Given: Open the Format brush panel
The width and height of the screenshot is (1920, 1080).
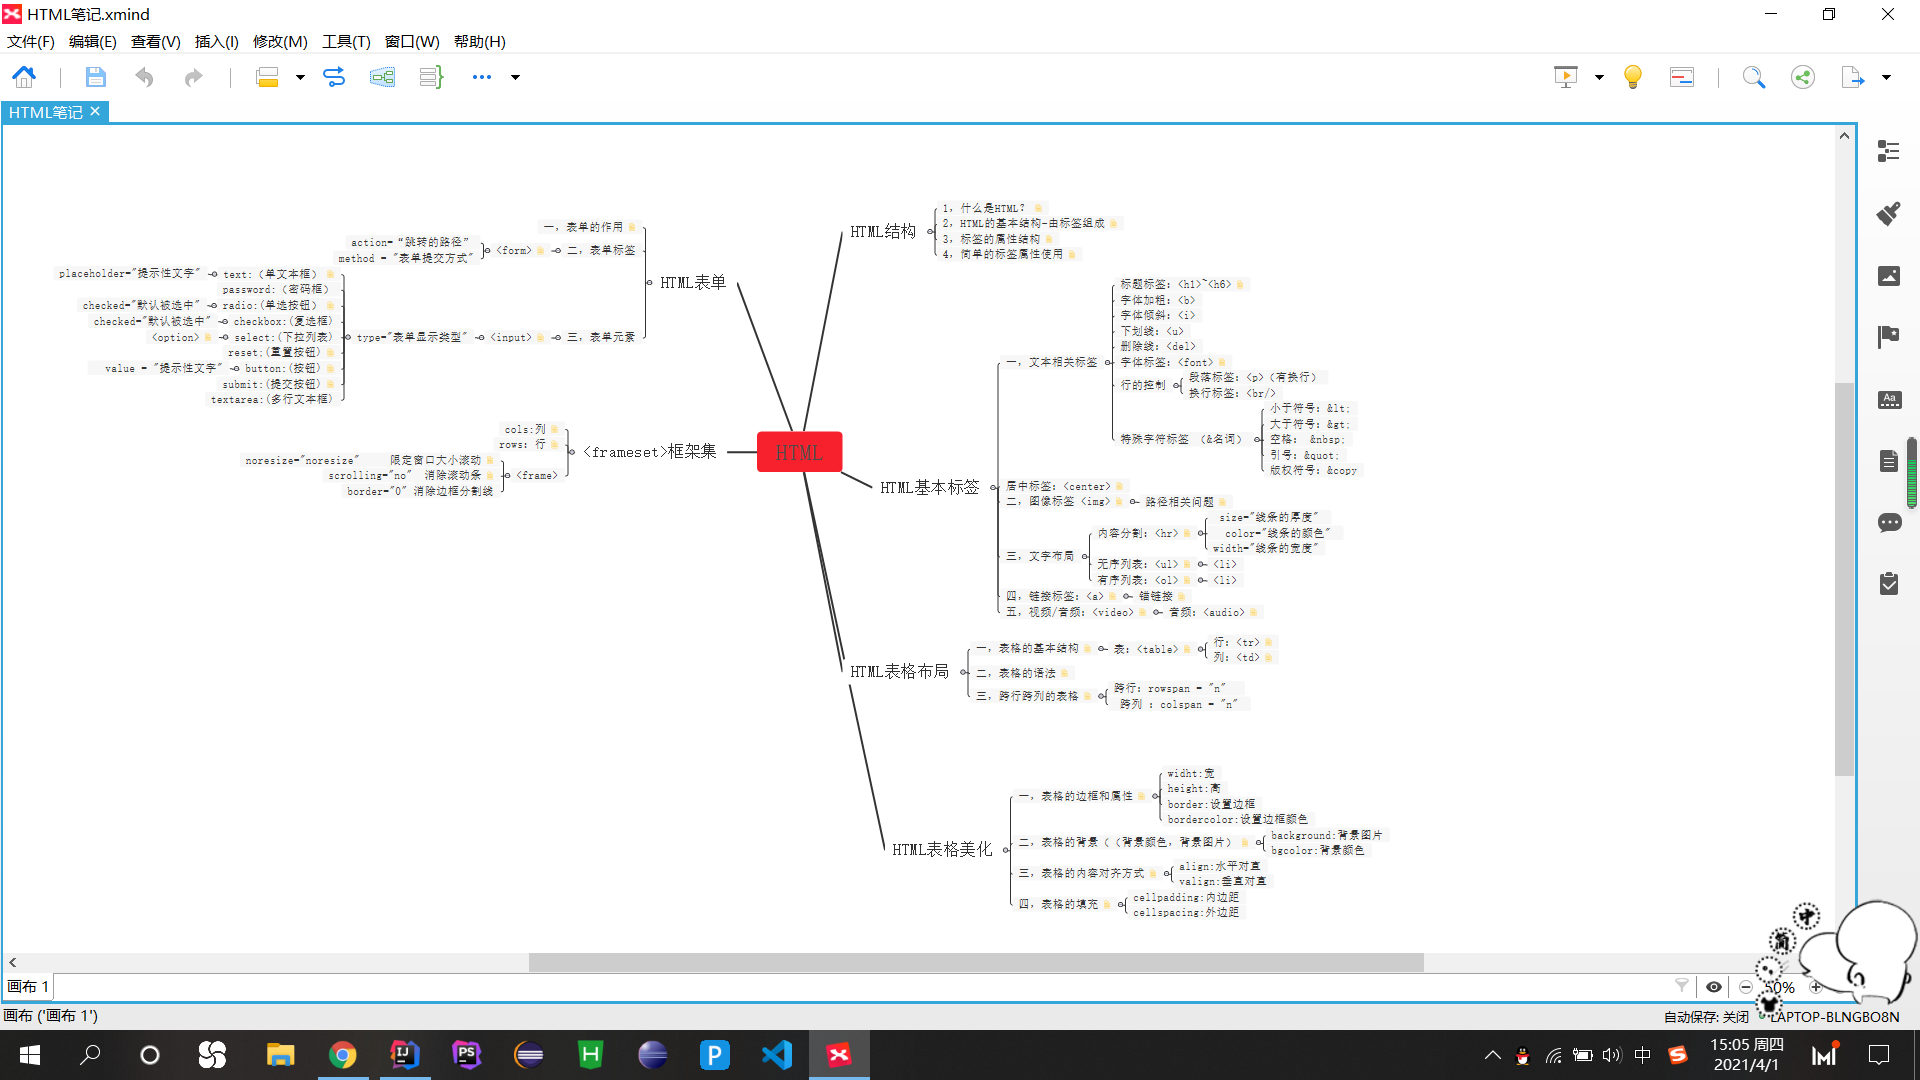Looking at the screenshot, I should pyautogui.click(x=1888, y=213).
